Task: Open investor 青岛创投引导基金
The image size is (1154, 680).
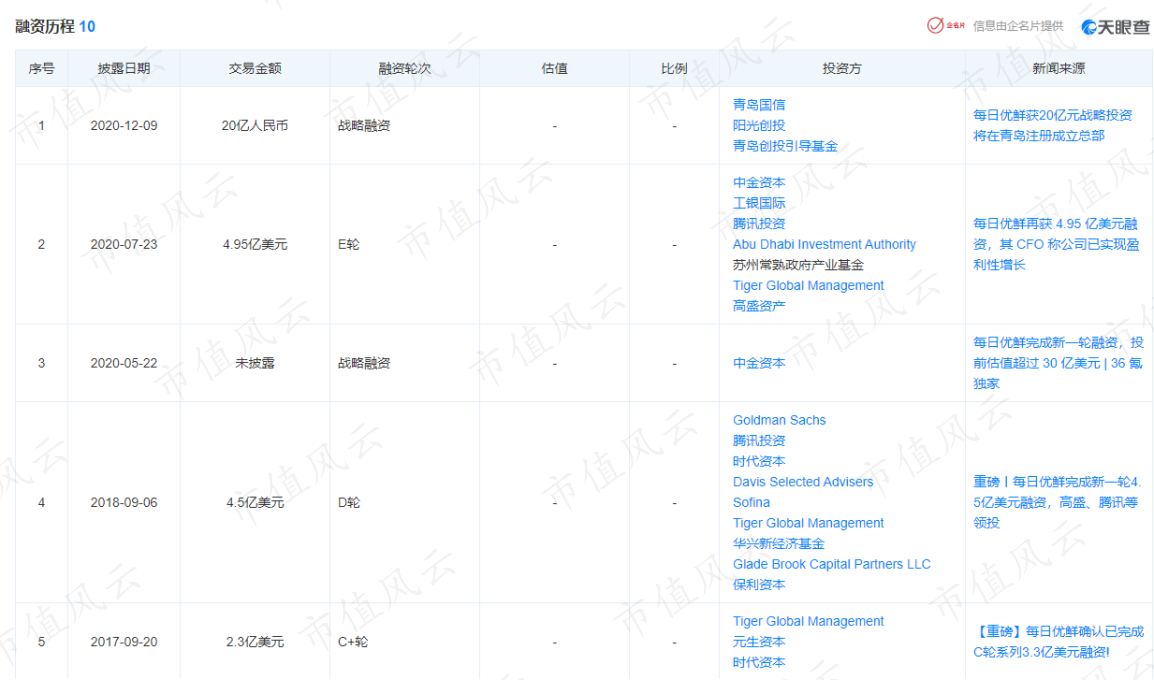Action: point(785,146)
